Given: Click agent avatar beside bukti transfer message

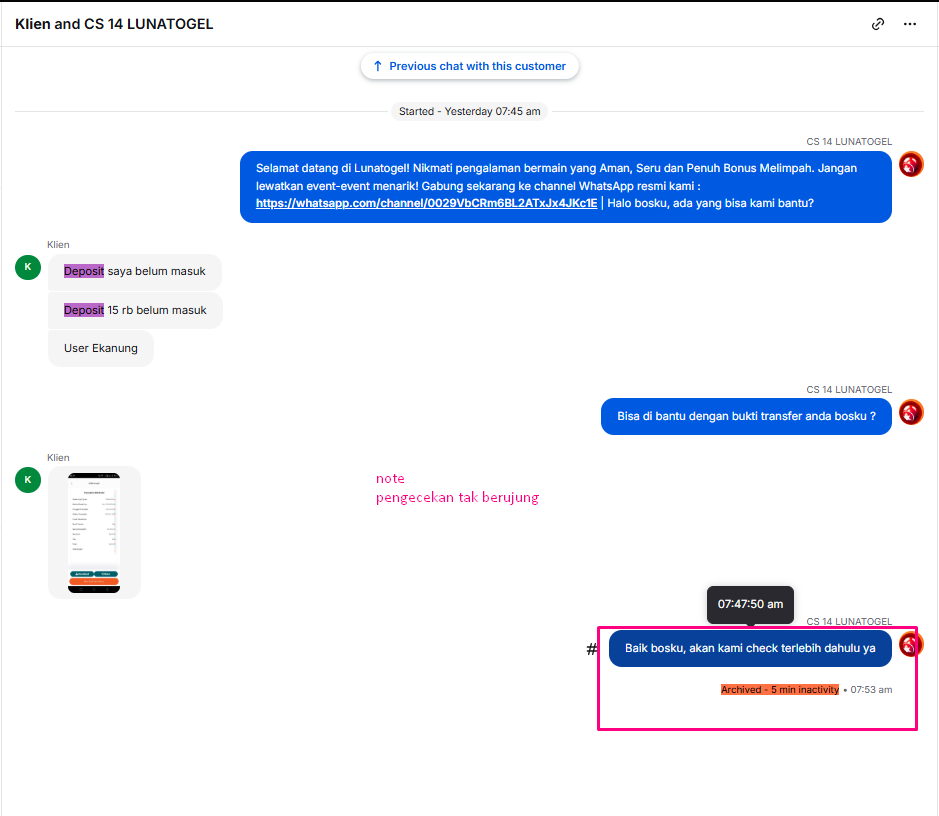Looking at the screenshot, I should [911, 412].
